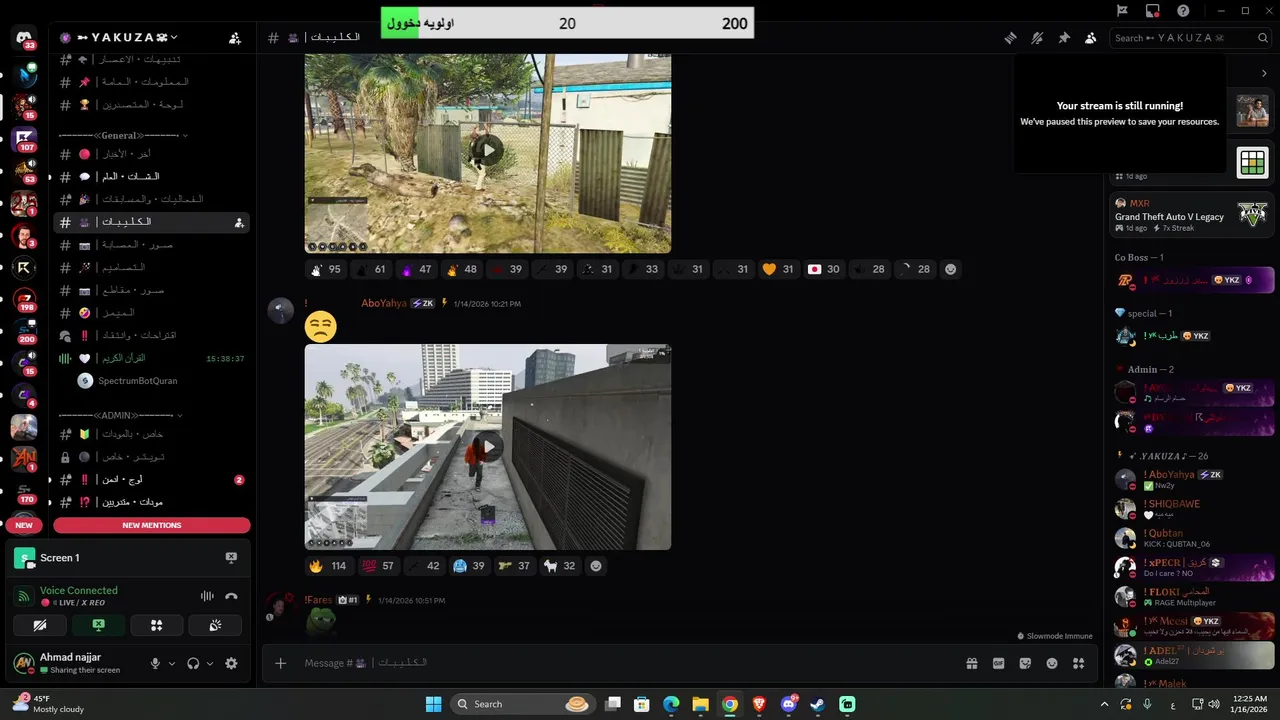Disconnect from voice with hang-up icon
The width and height of the screenshot is (1280, 720).
[x=232, y=596]
